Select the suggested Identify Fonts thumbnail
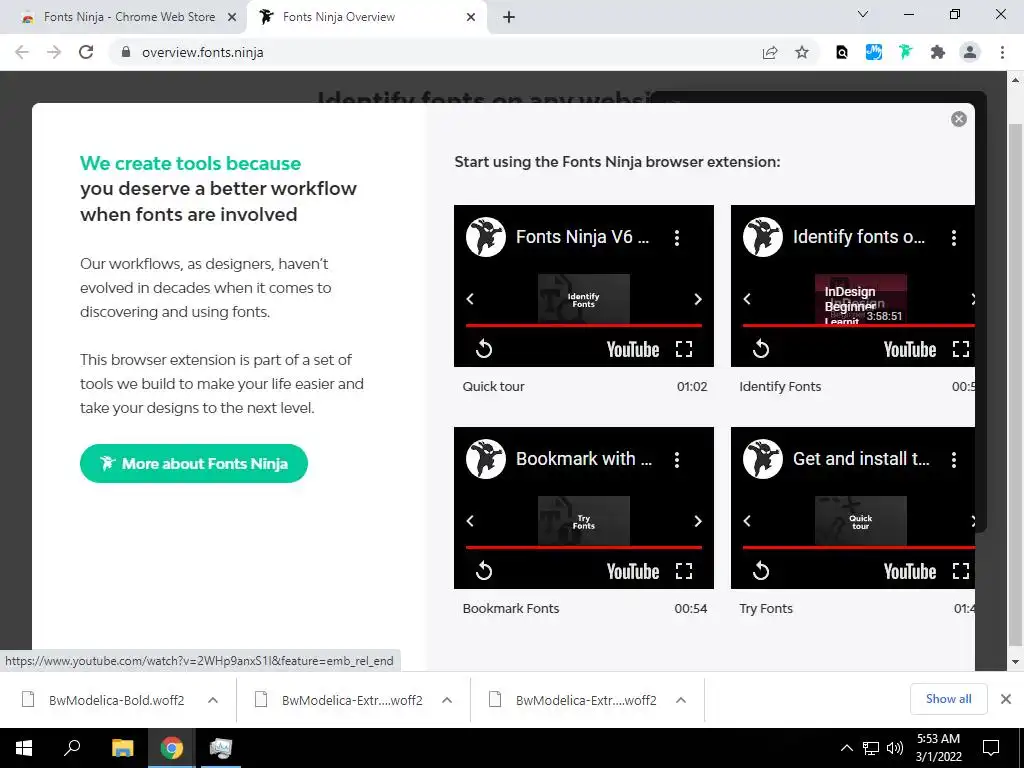The image size is (1024, 768). coord(584,299)
